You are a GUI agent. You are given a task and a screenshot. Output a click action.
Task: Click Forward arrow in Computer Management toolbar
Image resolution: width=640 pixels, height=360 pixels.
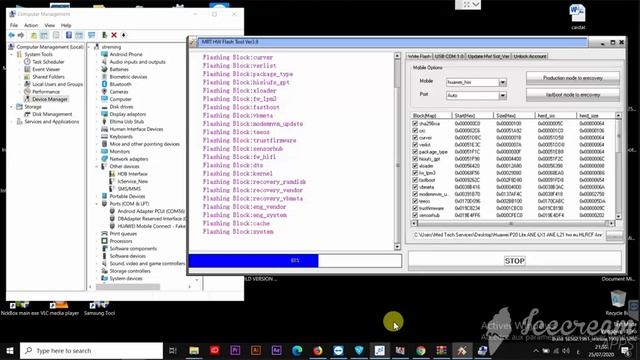click(21, 36)
